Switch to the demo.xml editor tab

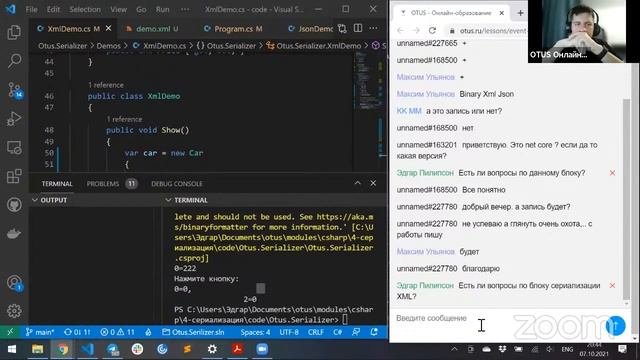(x=152, y=29)
